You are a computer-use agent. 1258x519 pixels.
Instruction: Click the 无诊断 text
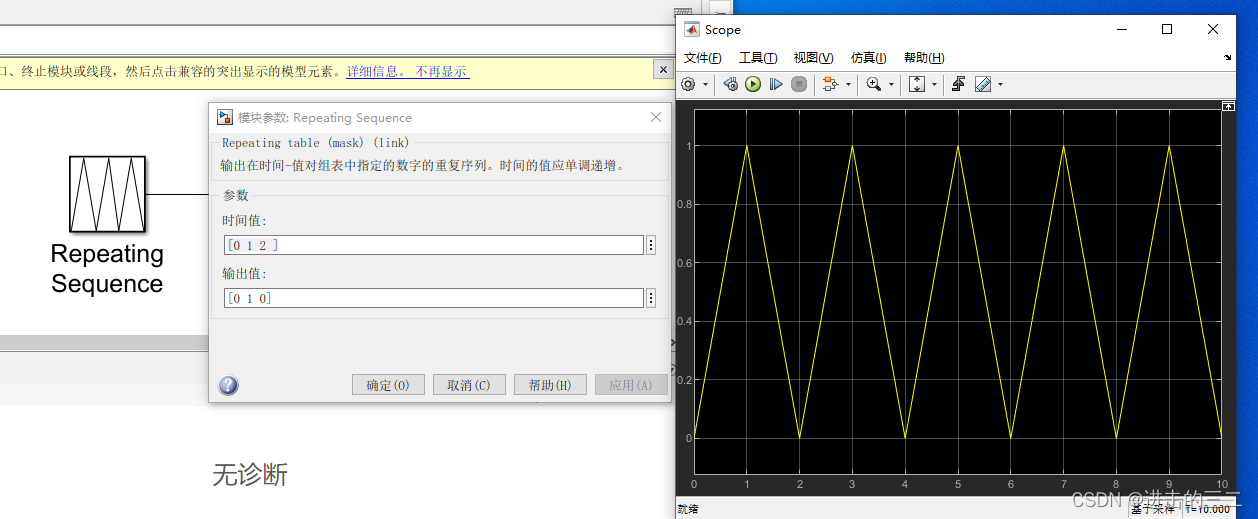250,475
